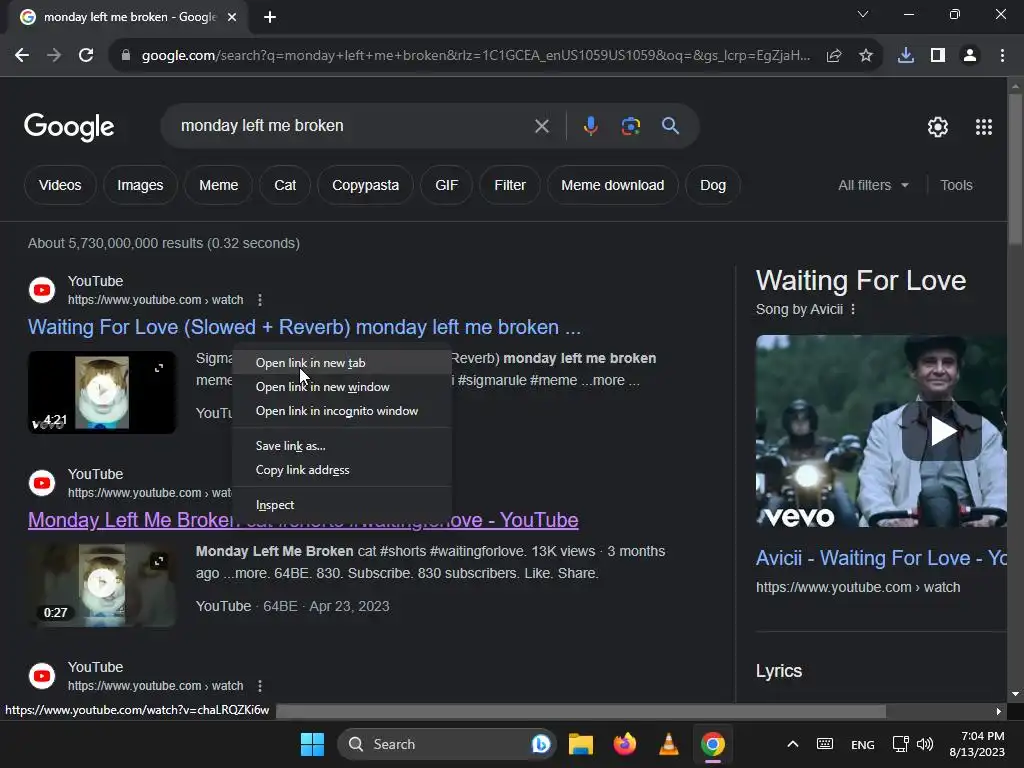1024x768 pixels.
Task: Open the Waiting For Love (Slowed + Reverb) result
Action: (304, 327)
